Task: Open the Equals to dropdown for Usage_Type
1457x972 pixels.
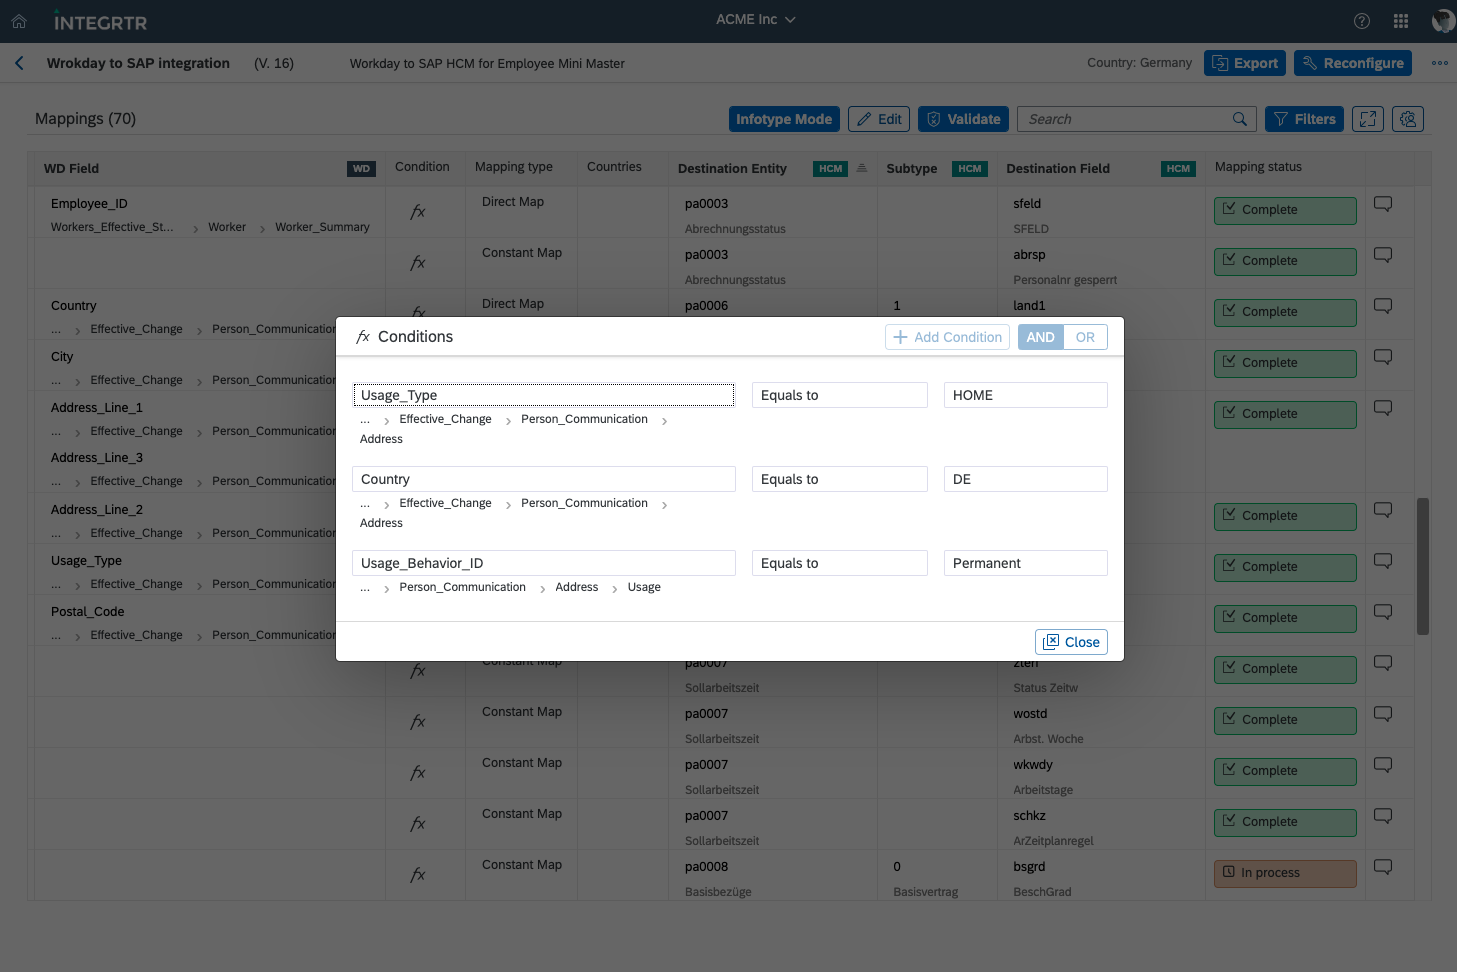Action: 839,394
